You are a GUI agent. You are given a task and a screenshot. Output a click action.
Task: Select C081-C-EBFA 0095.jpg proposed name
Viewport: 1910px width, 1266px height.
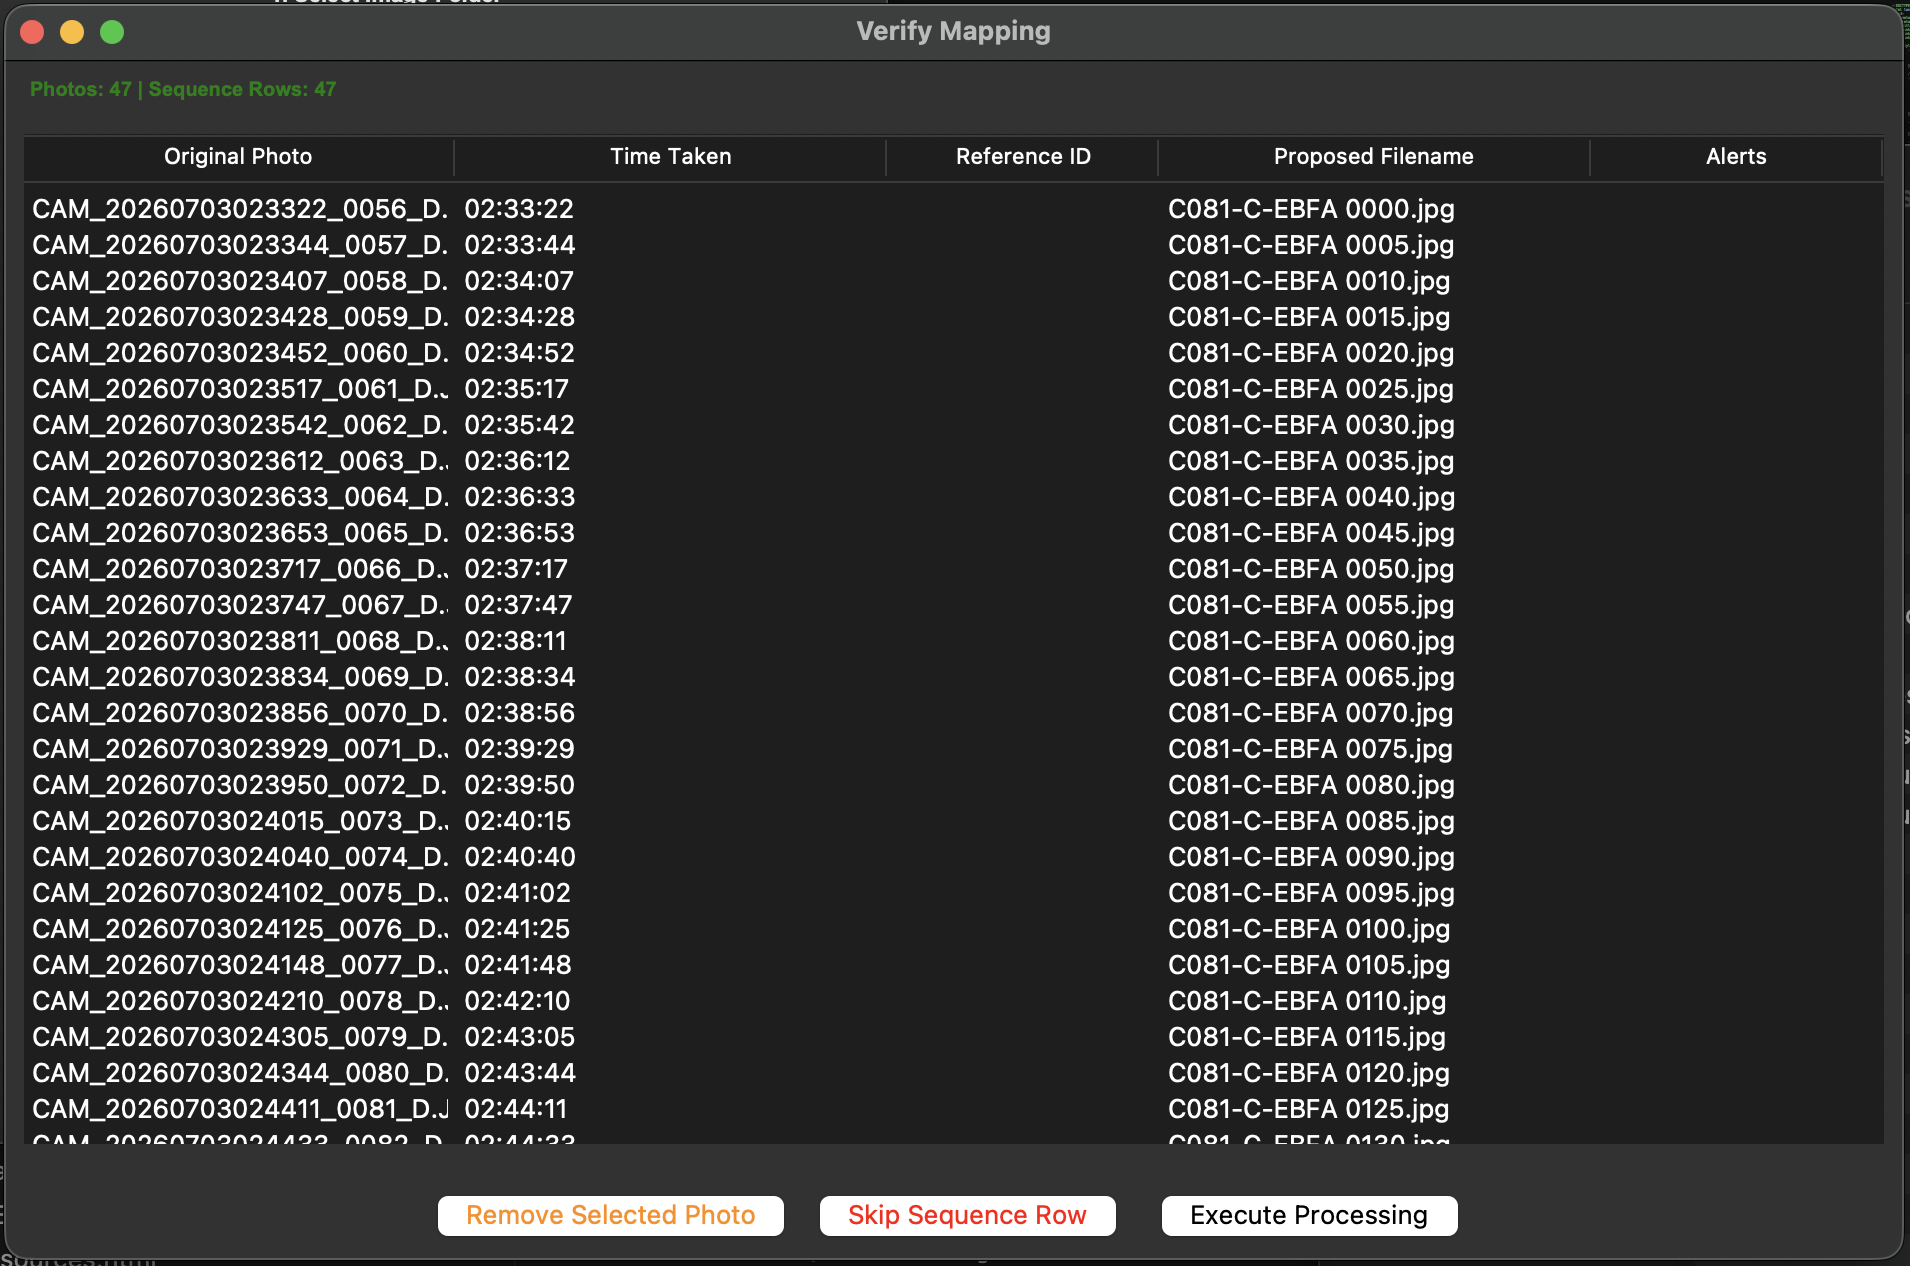[x=1311, y=893]
